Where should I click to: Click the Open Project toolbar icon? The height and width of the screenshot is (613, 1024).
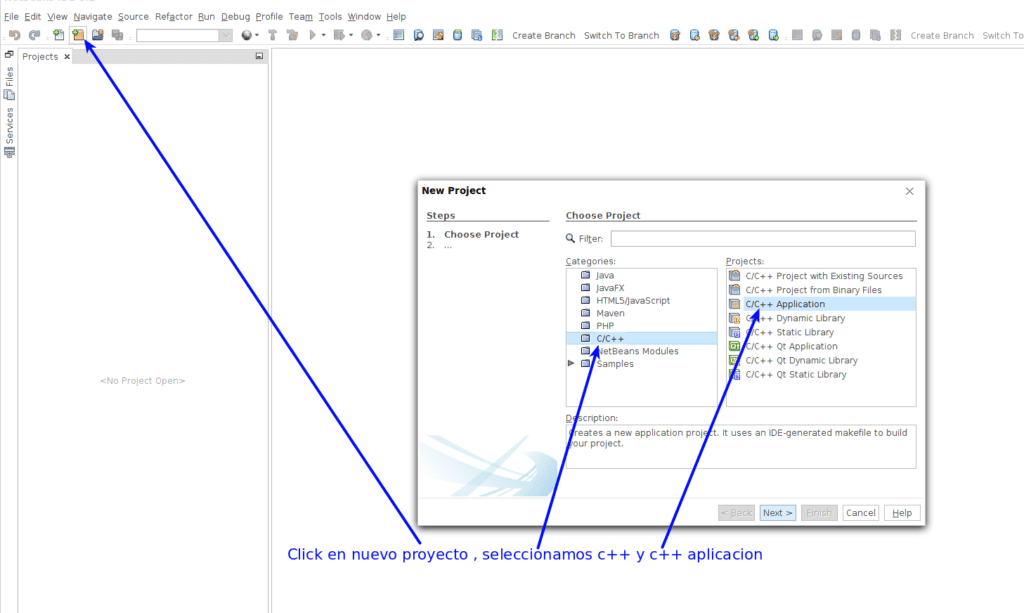tap(98, 35)
